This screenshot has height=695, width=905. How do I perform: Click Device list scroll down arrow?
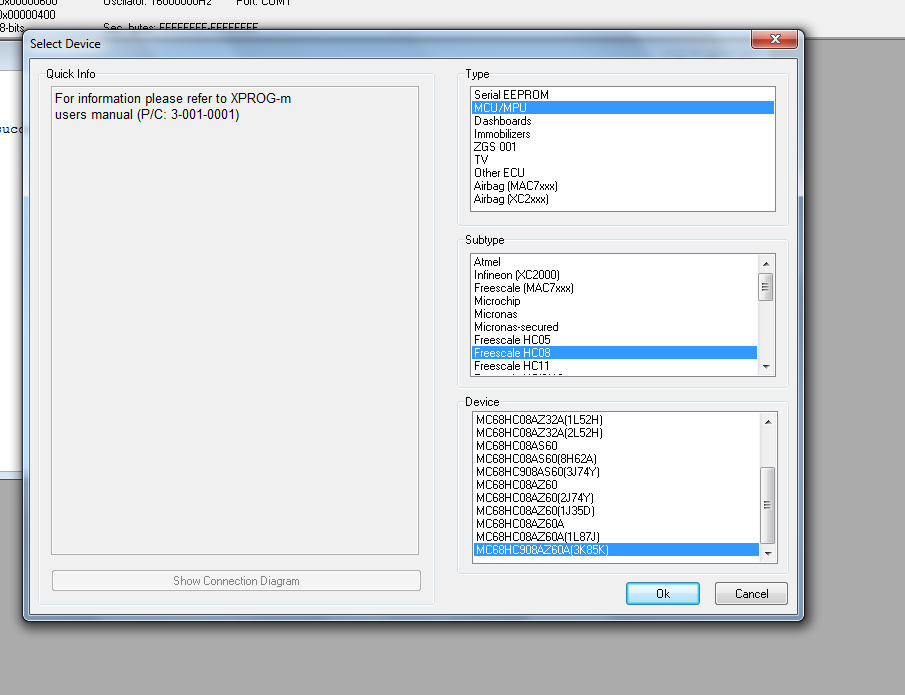coord(768,553)
